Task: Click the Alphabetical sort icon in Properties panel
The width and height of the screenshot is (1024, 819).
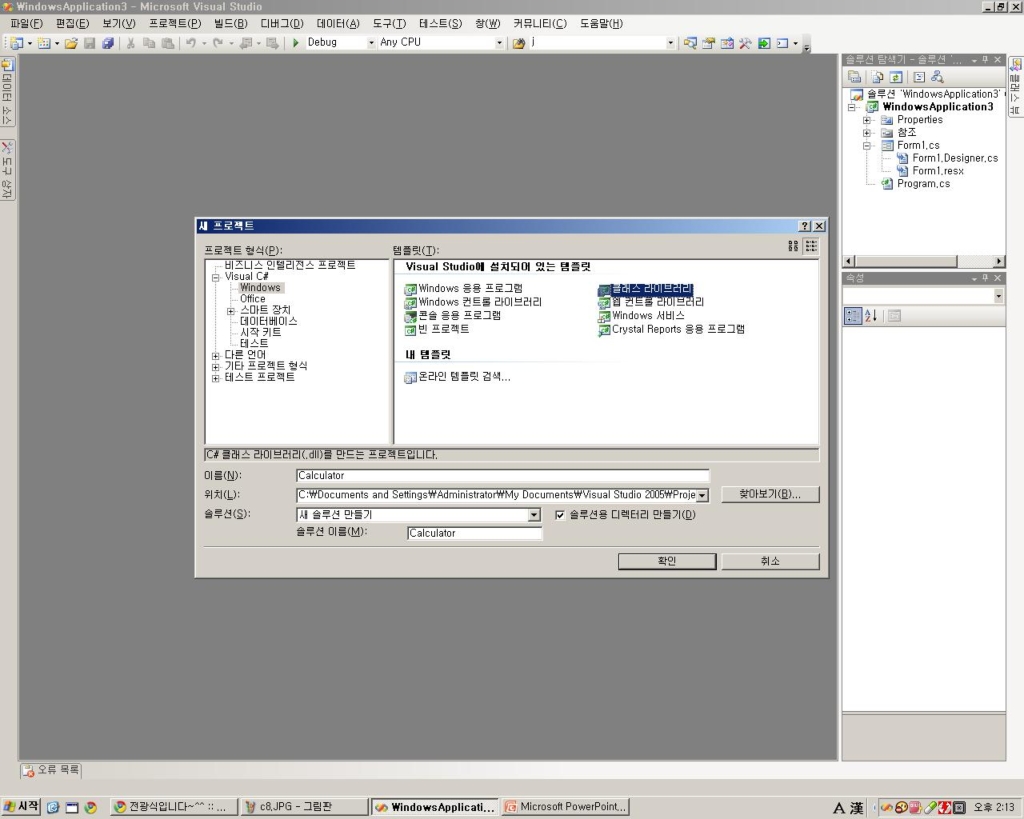Action: 871,316
